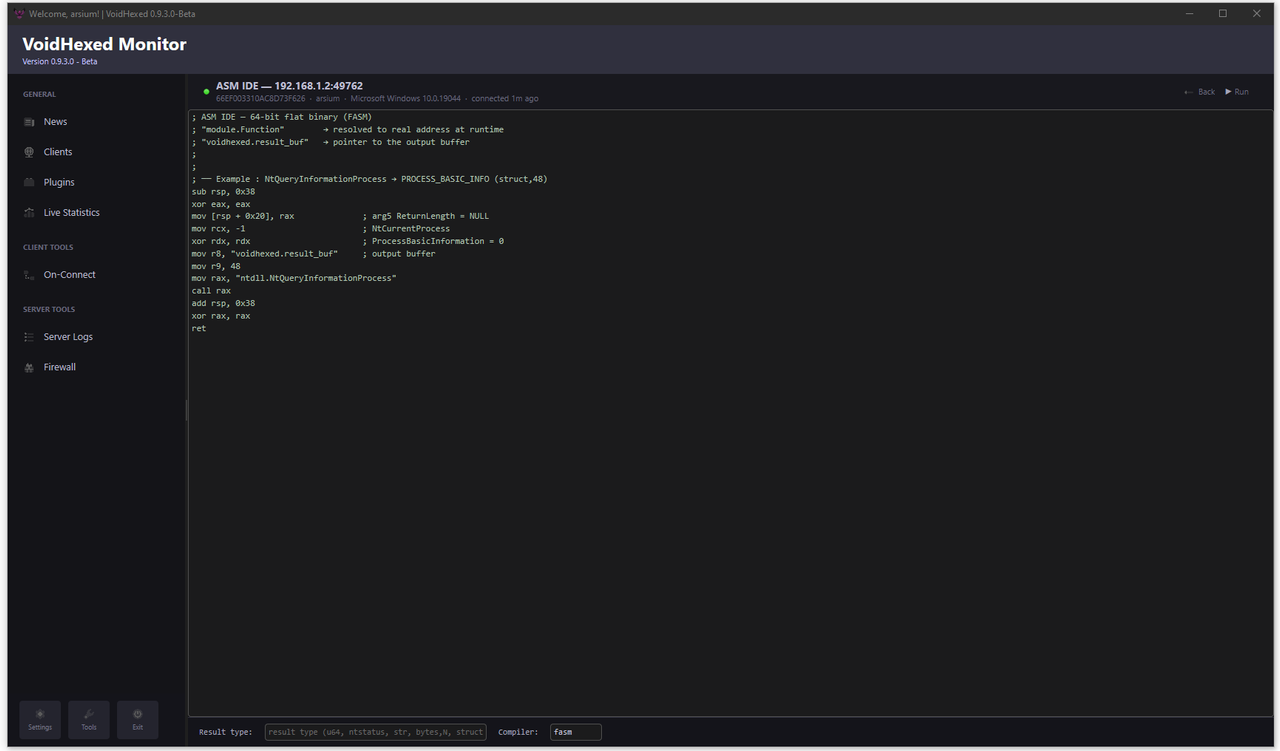Screen dimensions: 1280x751
Task: Click the sidebar splitter handle
Action: [x=186, y=410]
